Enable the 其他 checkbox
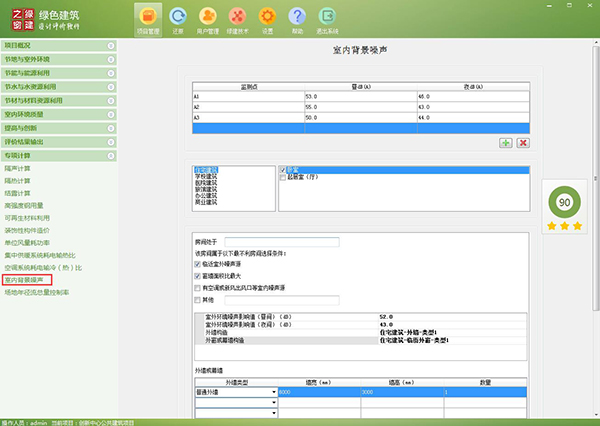 (196, 299)
